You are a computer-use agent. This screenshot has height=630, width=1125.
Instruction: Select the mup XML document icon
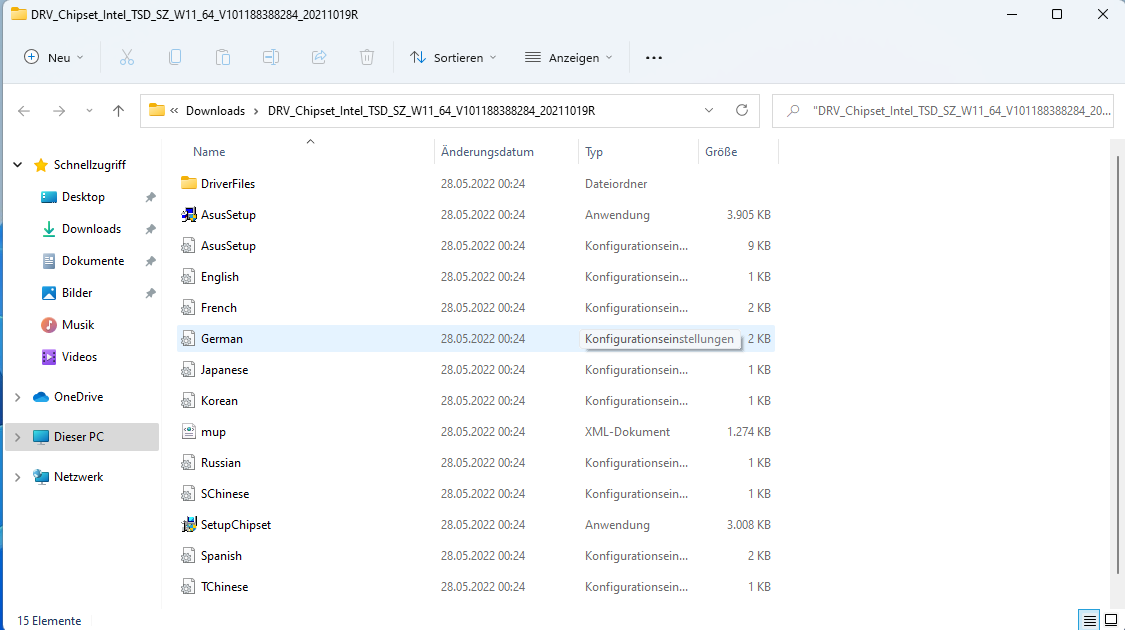coord(189,432)
